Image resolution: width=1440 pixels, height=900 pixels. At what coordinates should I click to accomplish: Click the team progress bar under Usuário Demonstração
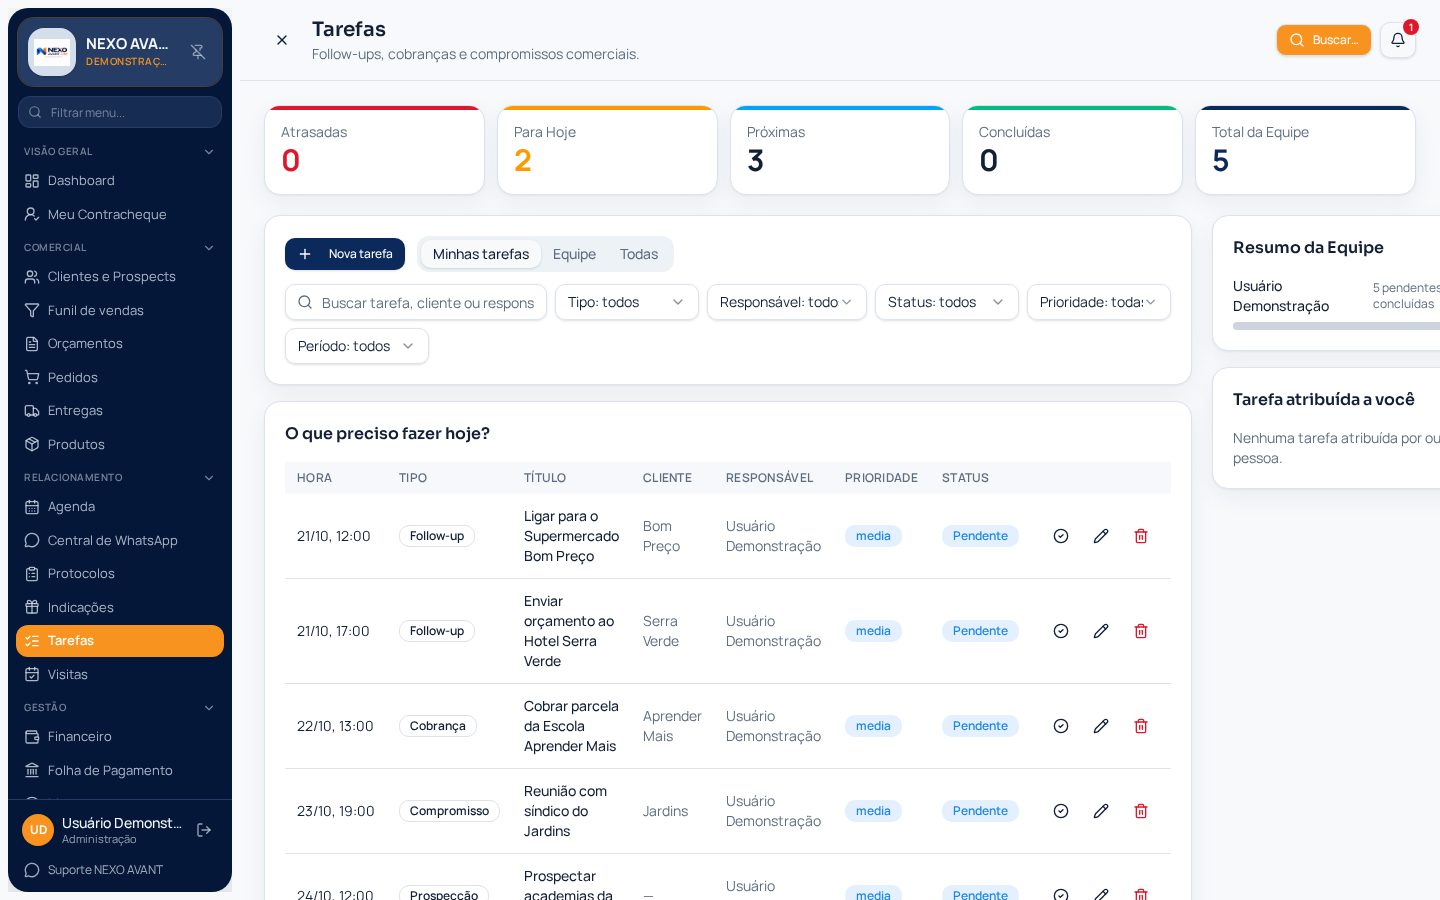pos(1336,326)
